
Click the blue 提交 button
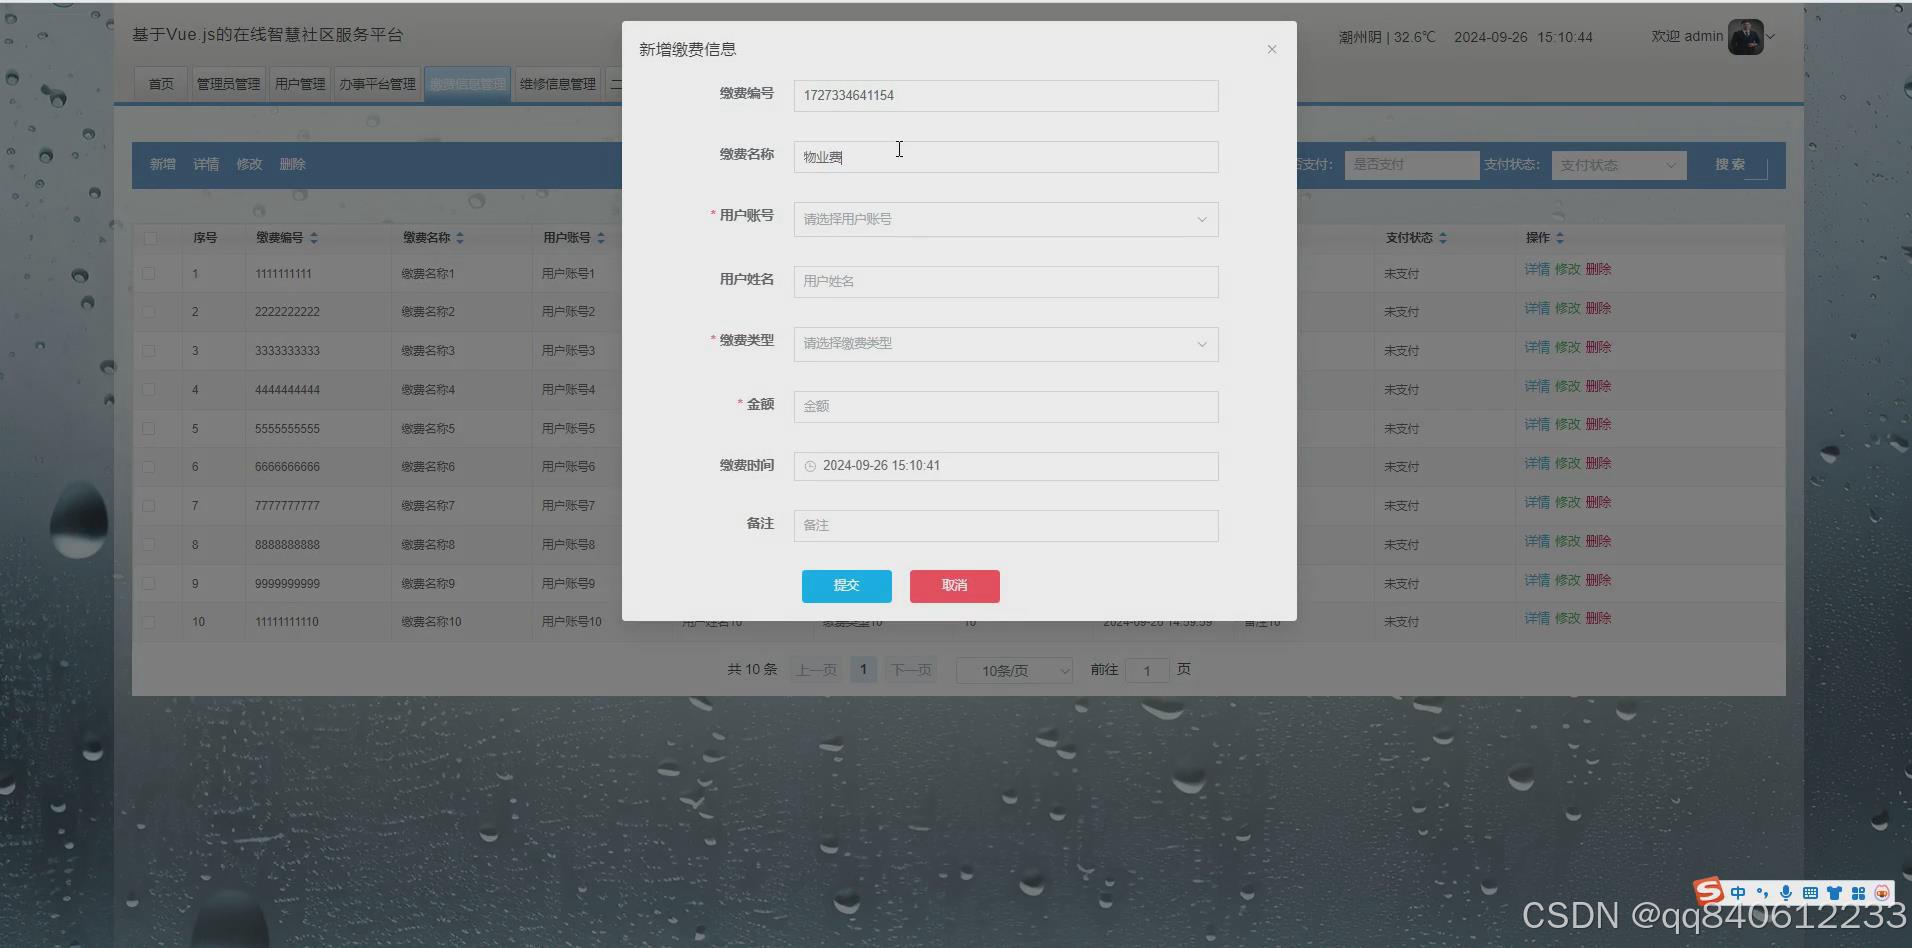point(847,586)
